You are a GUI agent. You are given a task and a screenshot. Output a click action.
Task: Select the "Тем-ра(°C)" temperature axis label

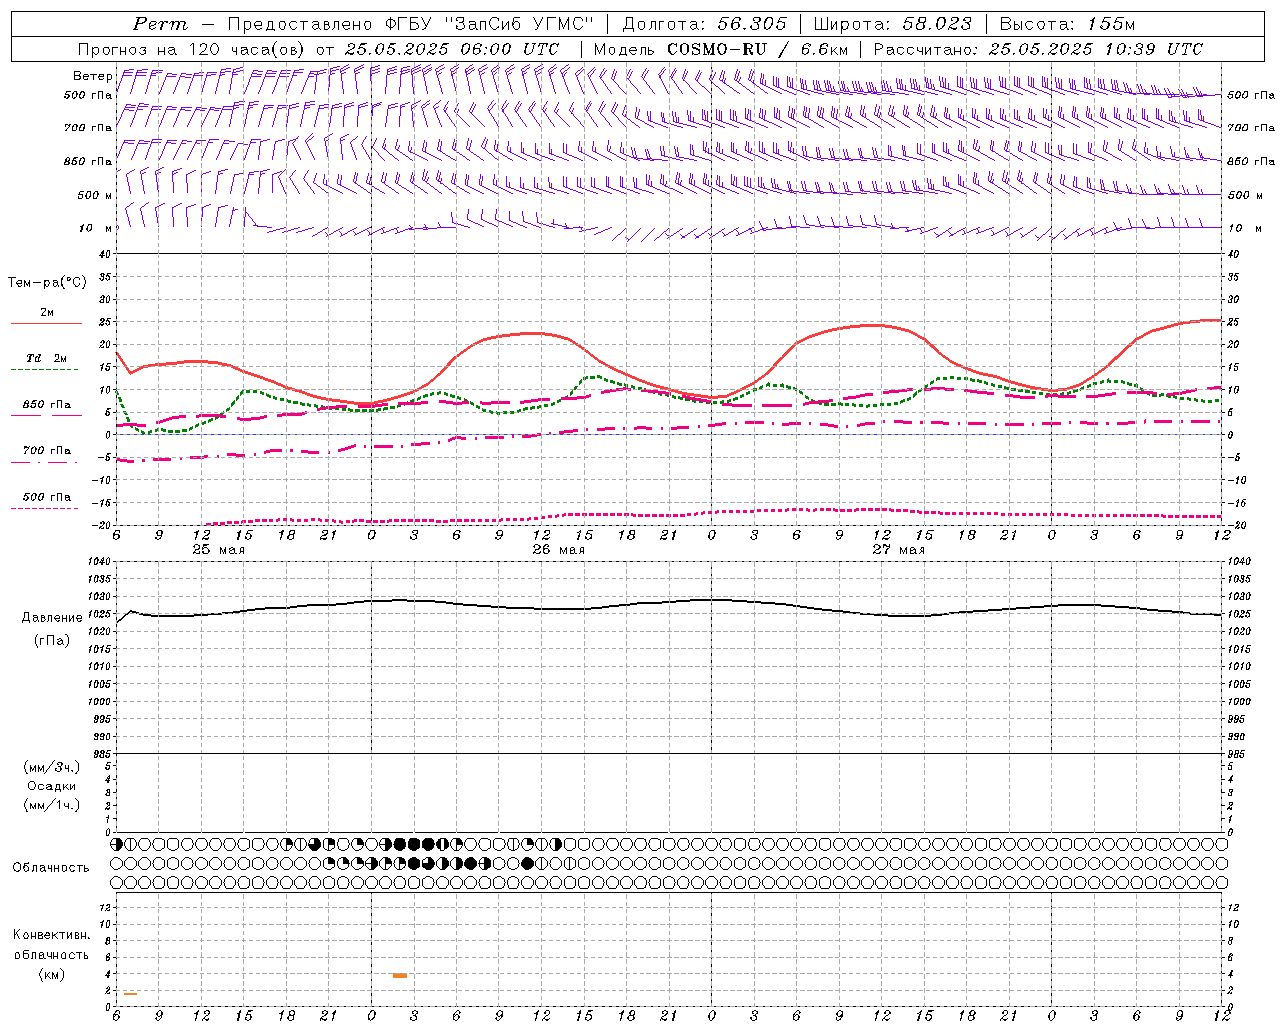pyautogui.click(x=48, y=283)
